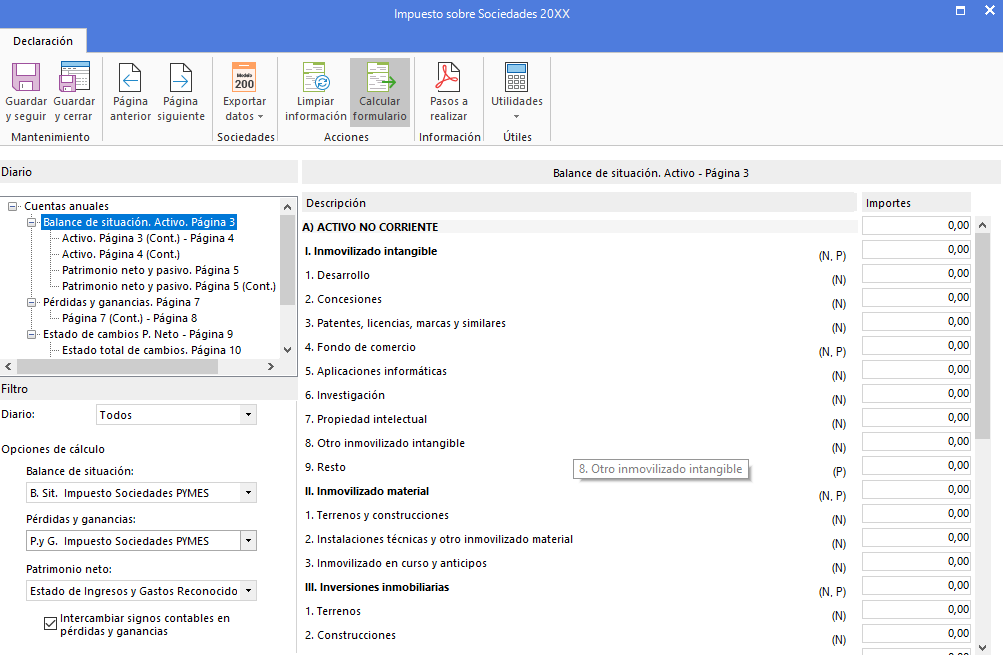This screenshot has width=1003, height=658.
Task: Click amount field for Terrenos y construcciones
Action: click(x=916, y=513)
